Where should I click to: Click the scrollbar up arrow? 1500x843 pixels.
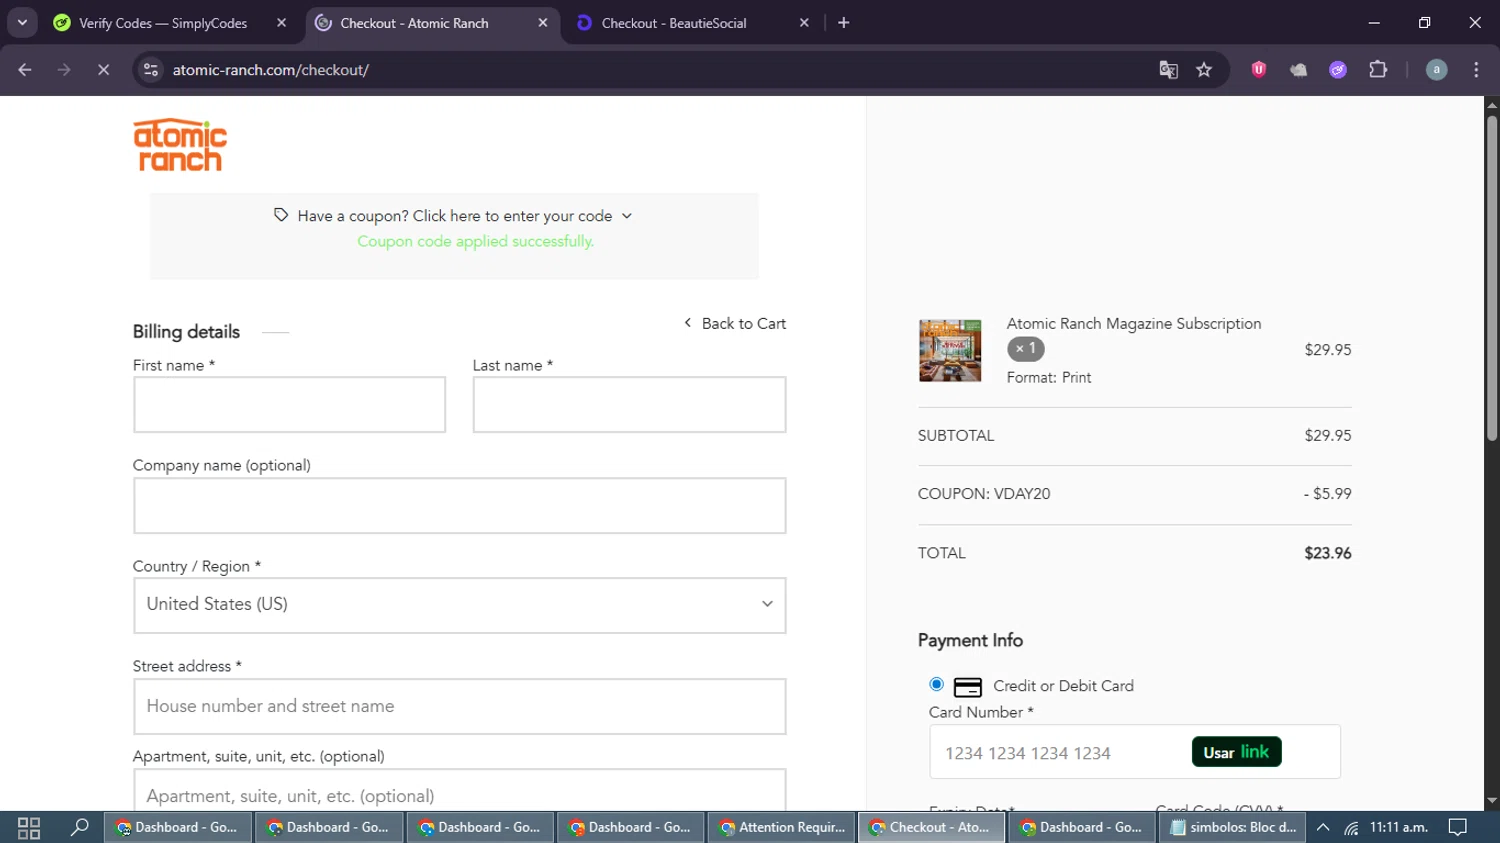click(x=1492, y=104)
